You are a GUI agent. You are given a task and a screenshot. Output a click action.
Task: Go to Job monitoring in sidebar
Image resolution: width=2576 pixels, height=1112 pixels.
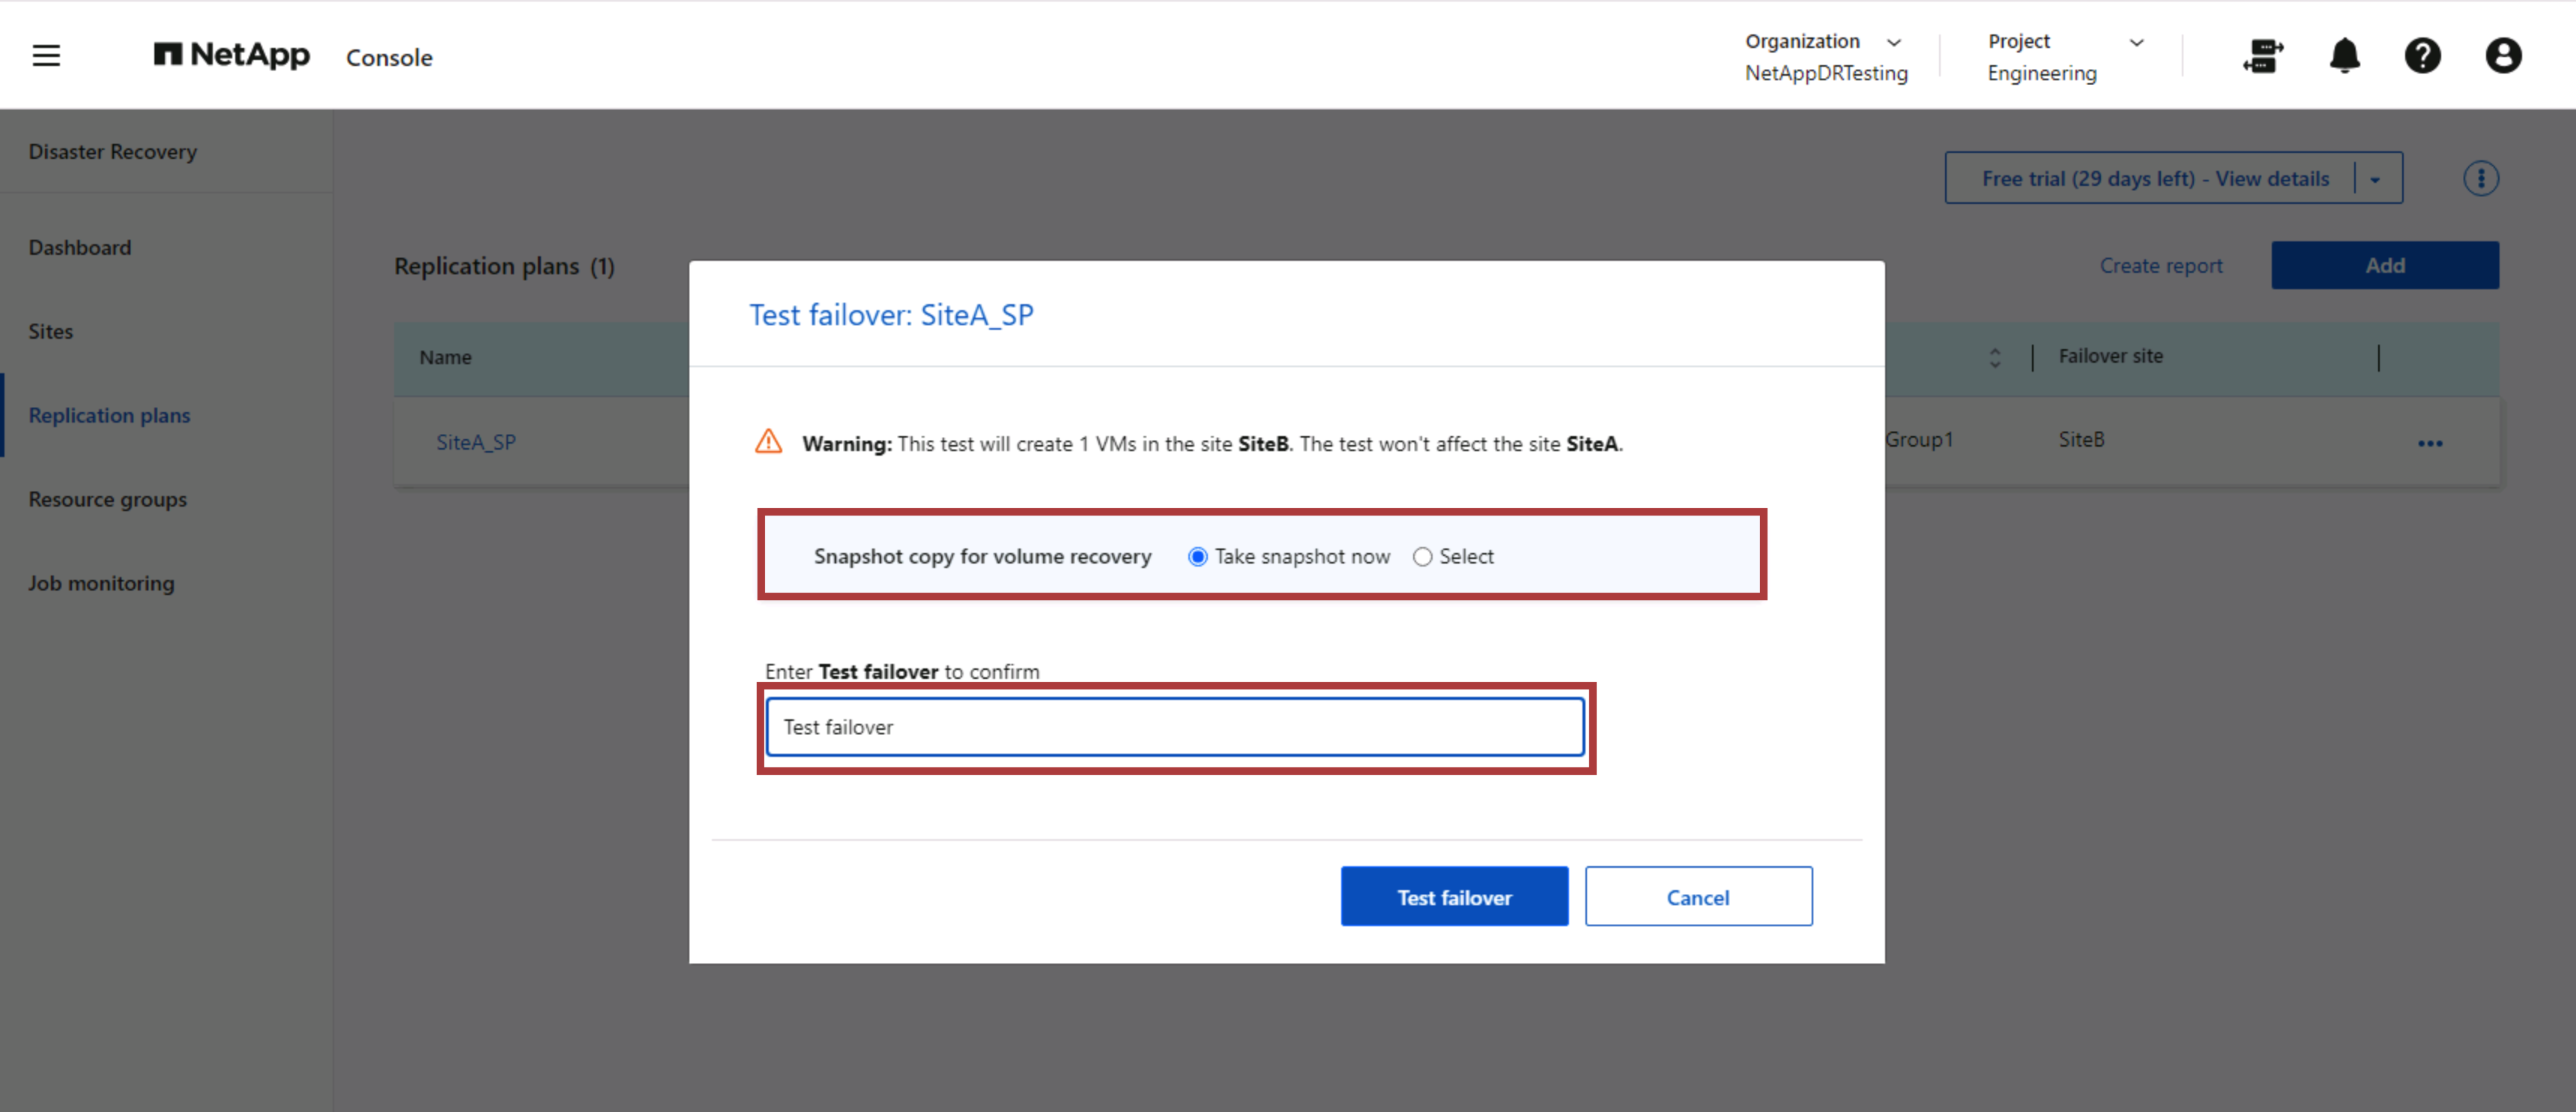tap(101, 582)
